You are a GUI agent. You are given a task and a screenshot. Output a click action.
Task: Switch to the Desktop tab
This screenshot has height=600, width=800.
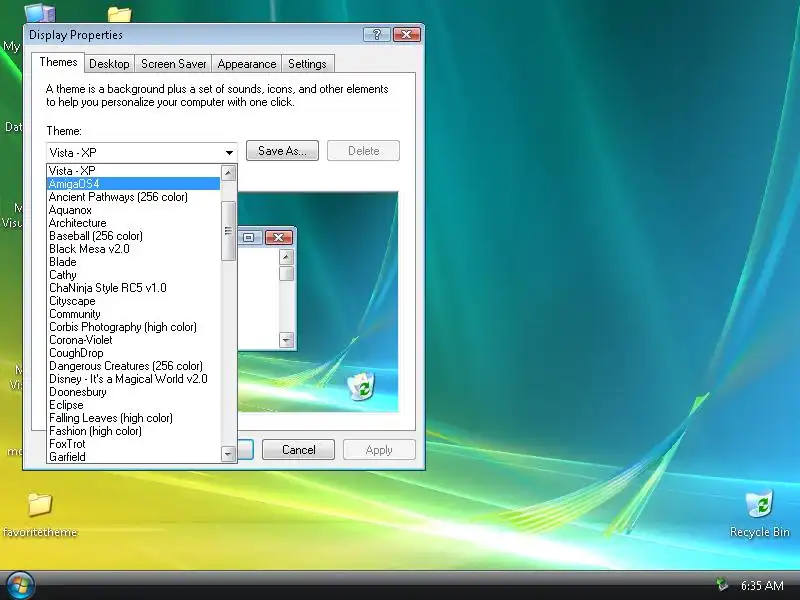[109, 64]
